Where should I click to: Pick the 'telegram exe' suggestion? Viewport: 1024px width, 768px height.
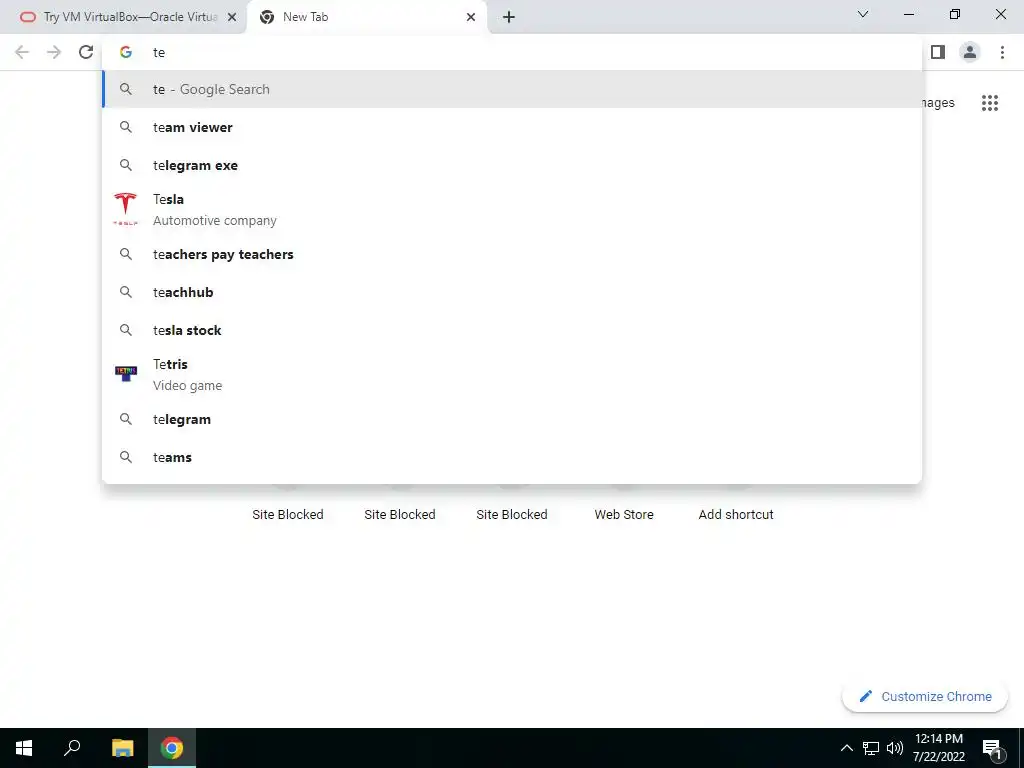pyautogui.click(x=512, y=165)
